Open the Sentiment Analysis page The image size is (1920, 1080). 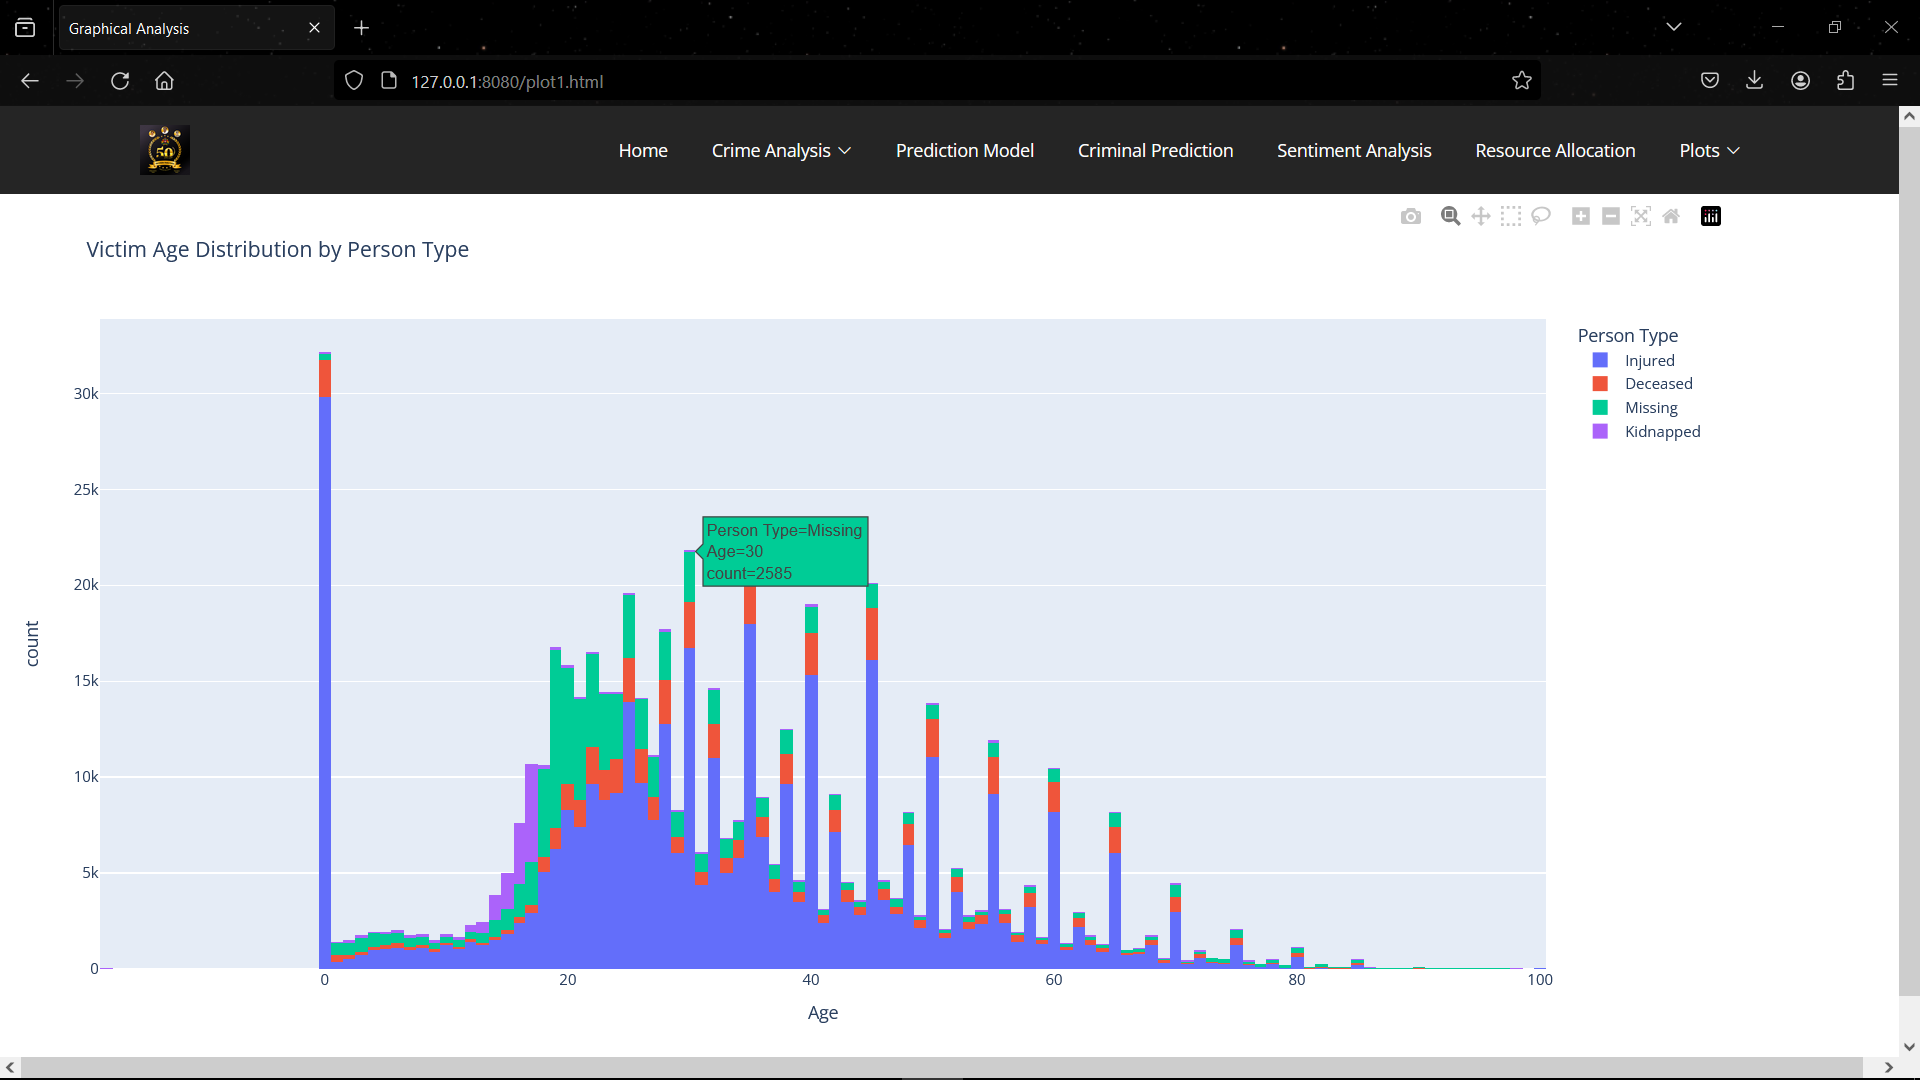point(1354,150)
